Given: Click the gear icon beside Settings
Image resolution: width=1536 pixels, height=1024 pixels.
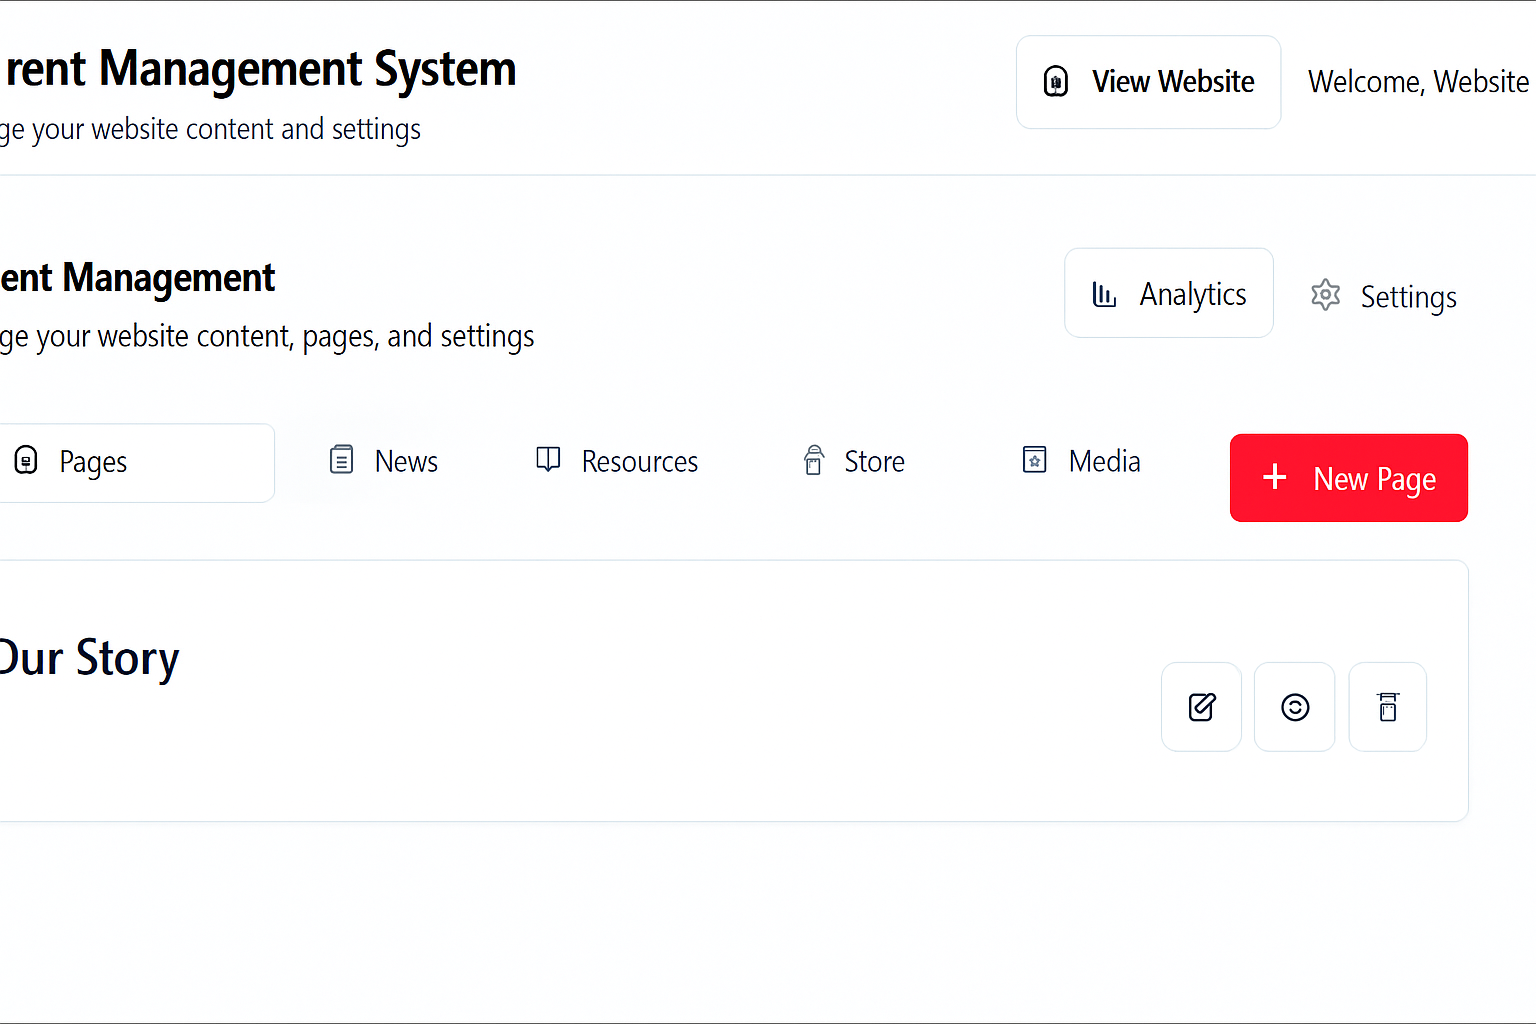Looking at the screenshot, I should [1325, 295].
